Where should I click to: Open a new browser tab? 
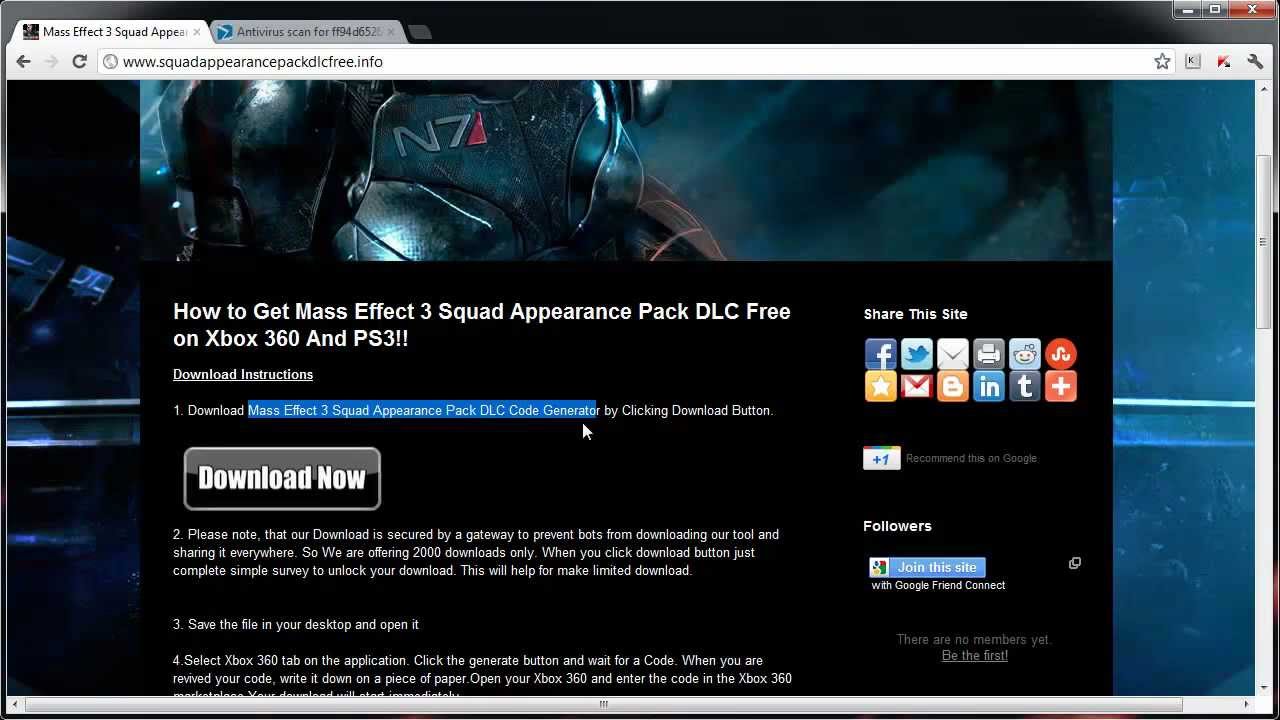click(x=420, y=32)
